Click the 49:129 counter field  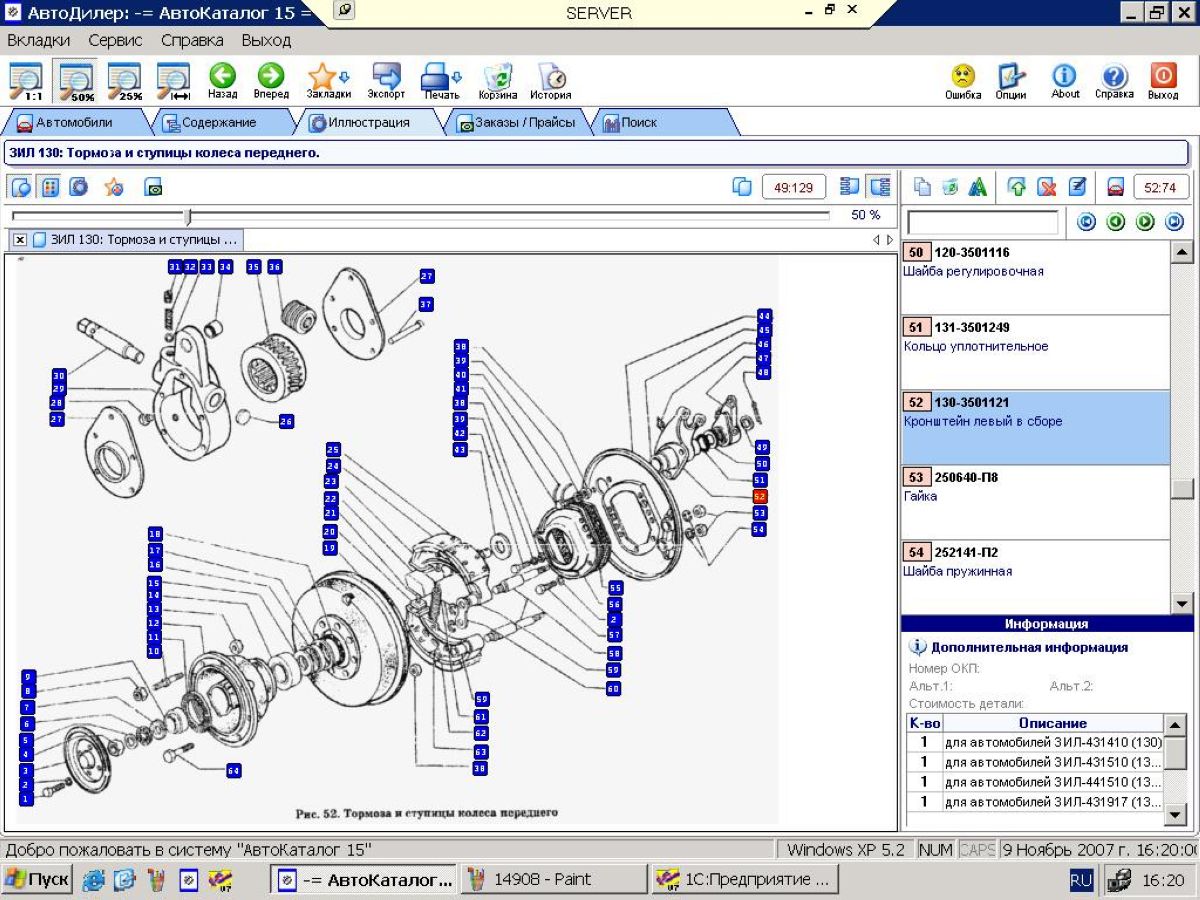click(794, 187)
